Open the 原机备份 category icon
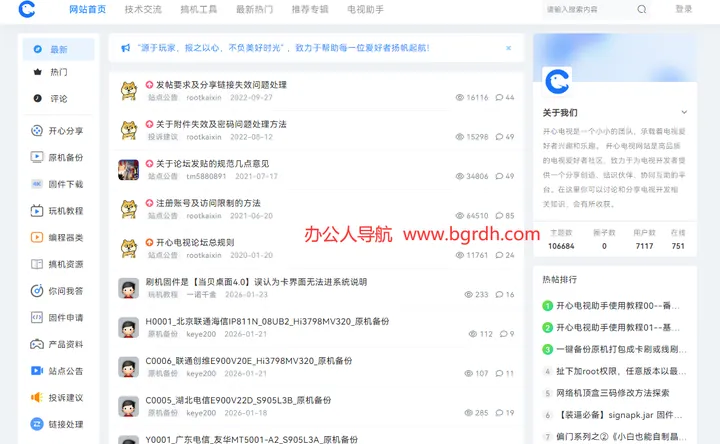The image size is (720, 444). pos(37,157)
